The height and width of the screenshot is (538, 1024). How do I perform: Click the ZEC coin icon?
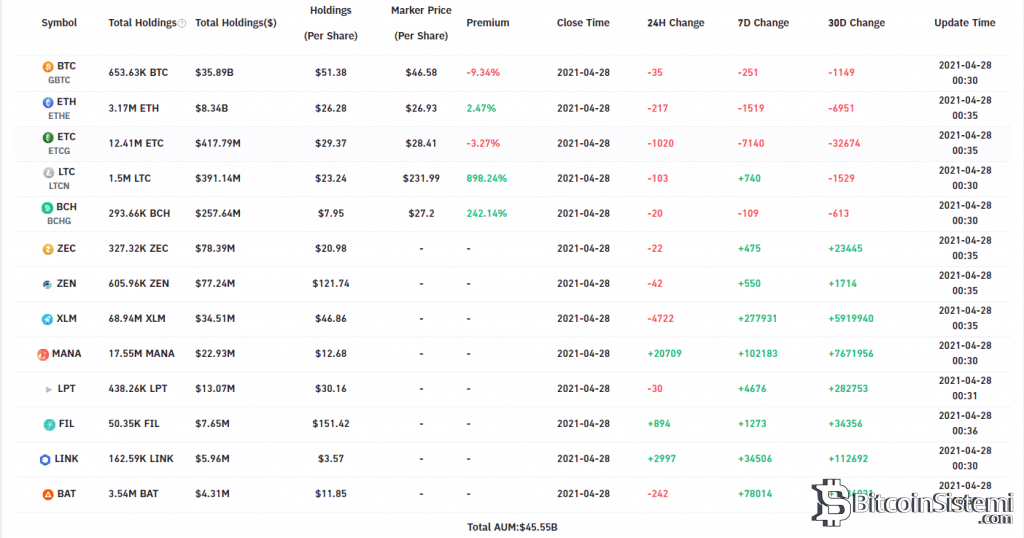coord(47,248)
